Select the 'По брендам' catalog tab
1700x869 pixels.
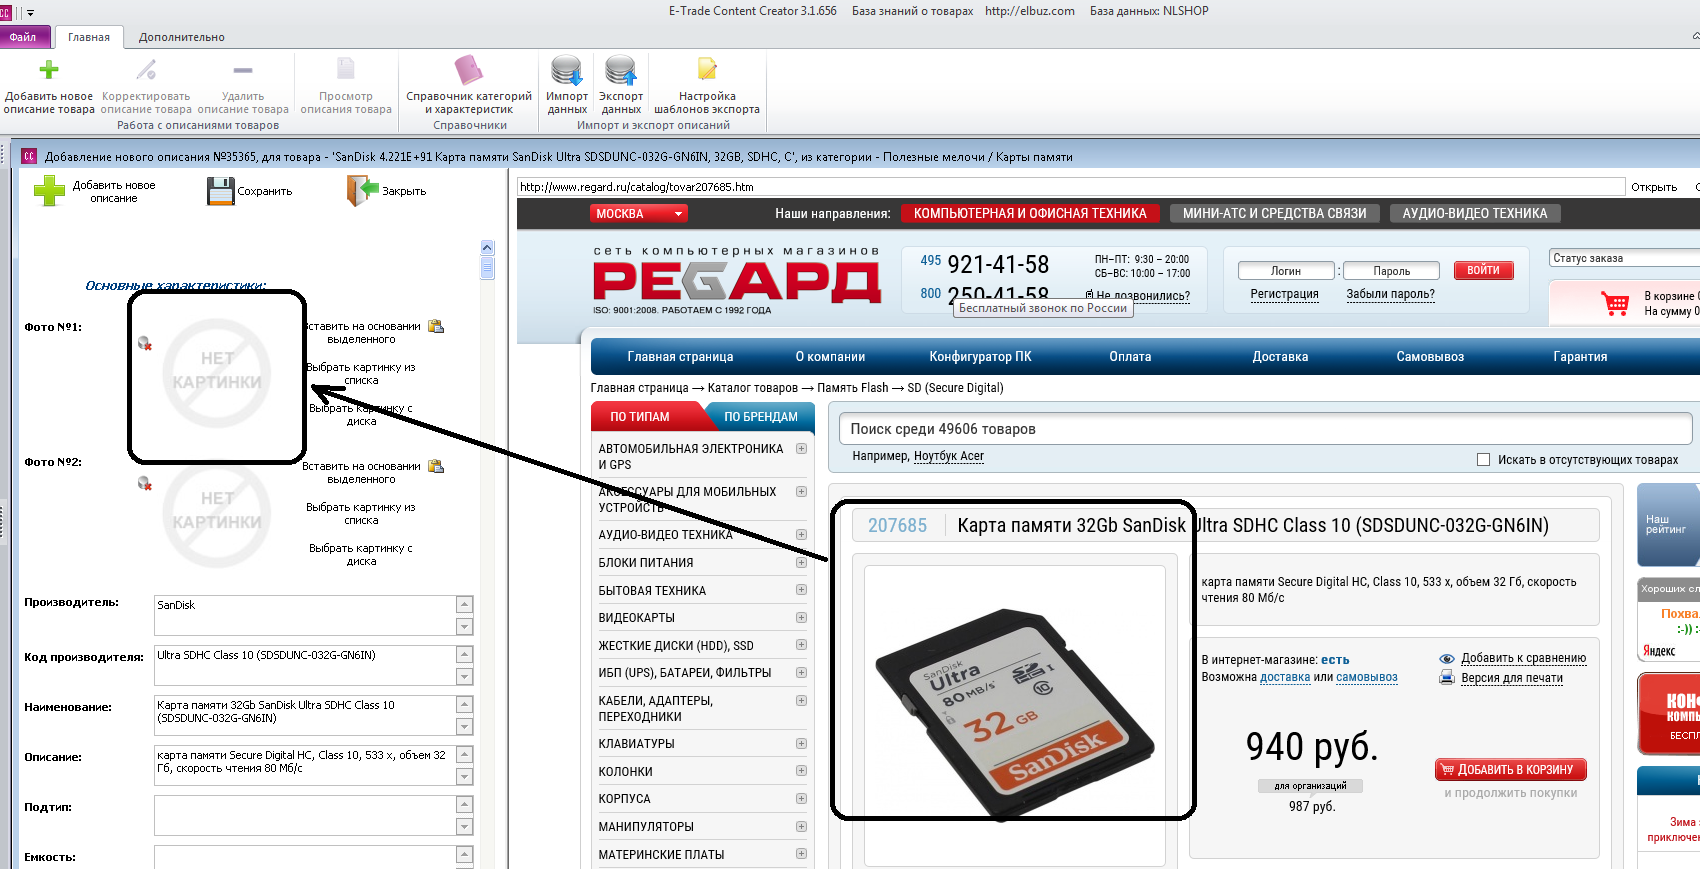[760, 417]
